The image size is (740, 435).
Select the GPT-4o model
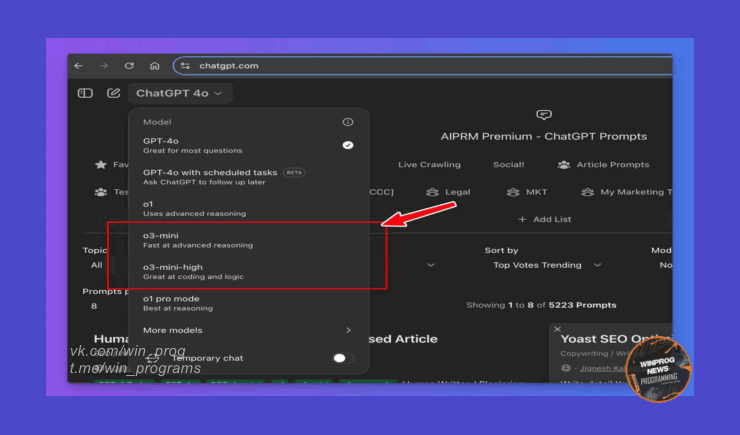(248, 145)
